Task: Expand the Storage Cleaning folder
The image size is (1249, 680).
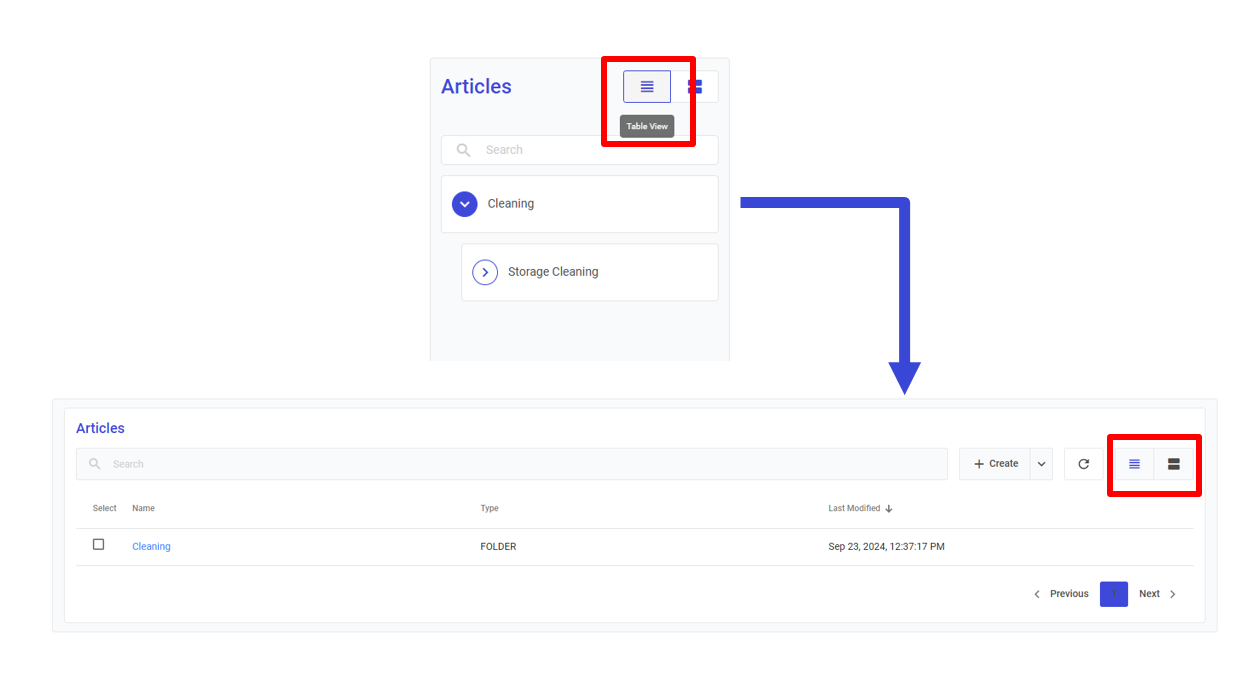Action: coord(485,272)
